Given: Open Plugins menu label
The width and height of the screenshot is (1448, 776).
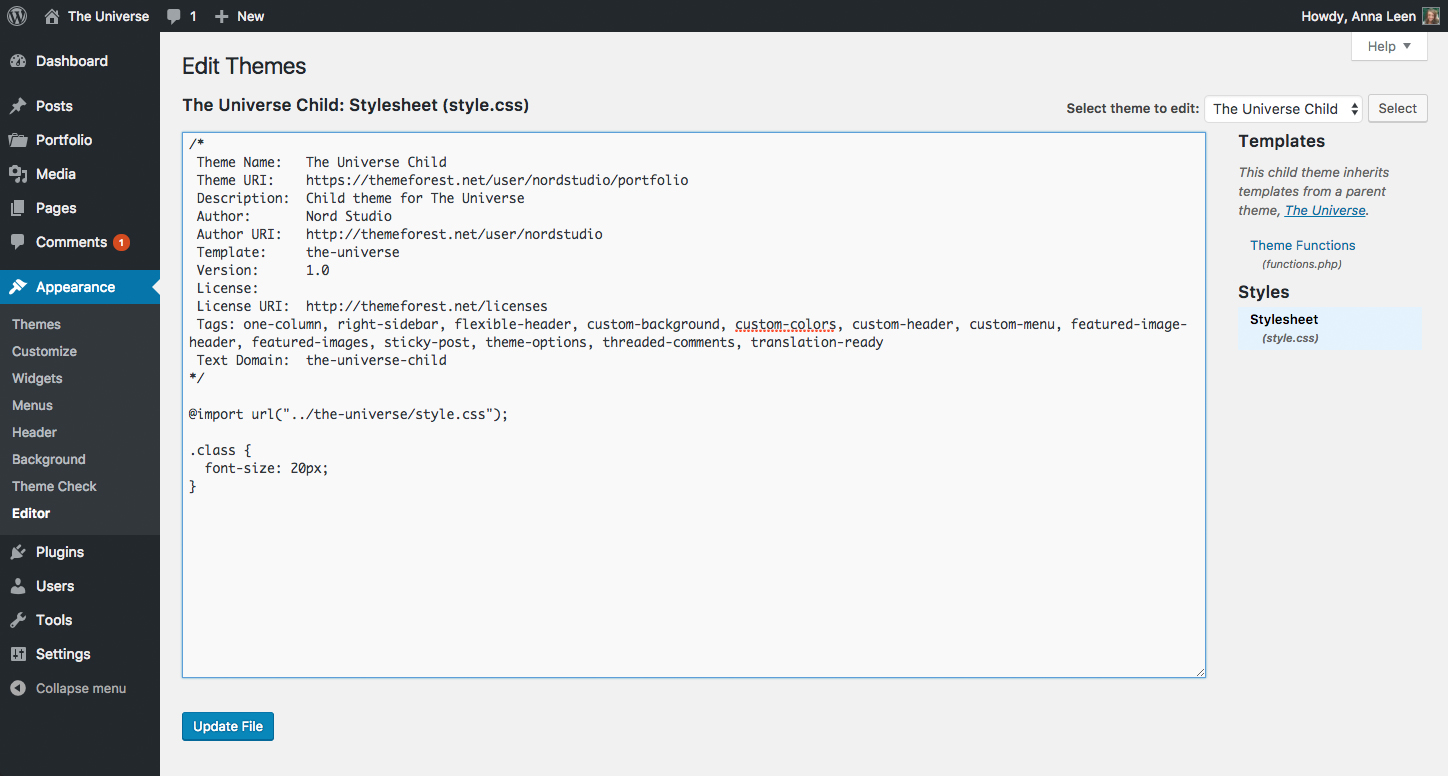Looking at the screenshot, I should [x=60, y=552].
